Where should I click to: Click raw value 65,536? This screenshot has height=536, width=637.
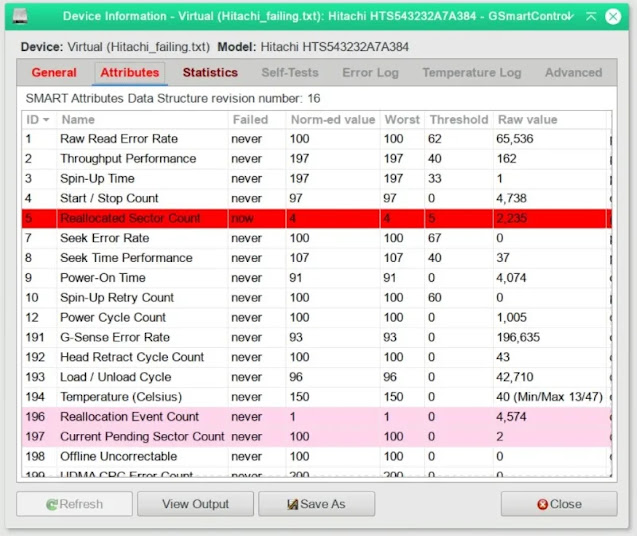coord(514,139)
